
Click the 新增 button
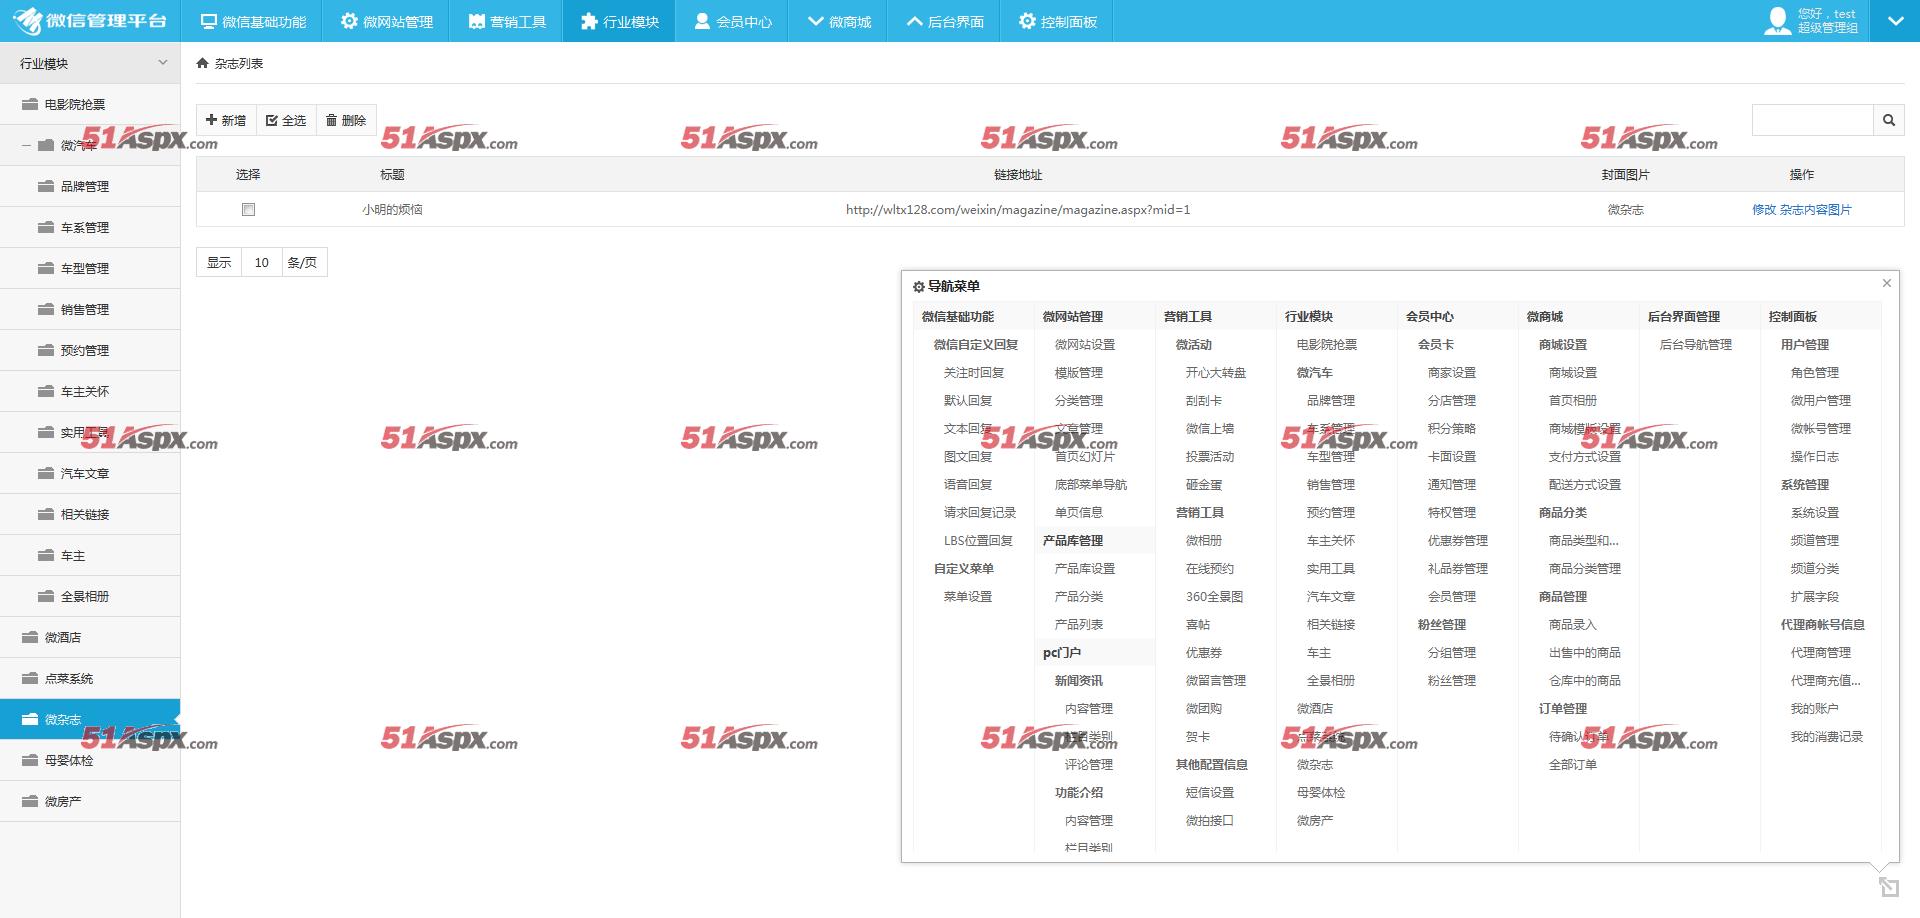(x=226, y=120)
